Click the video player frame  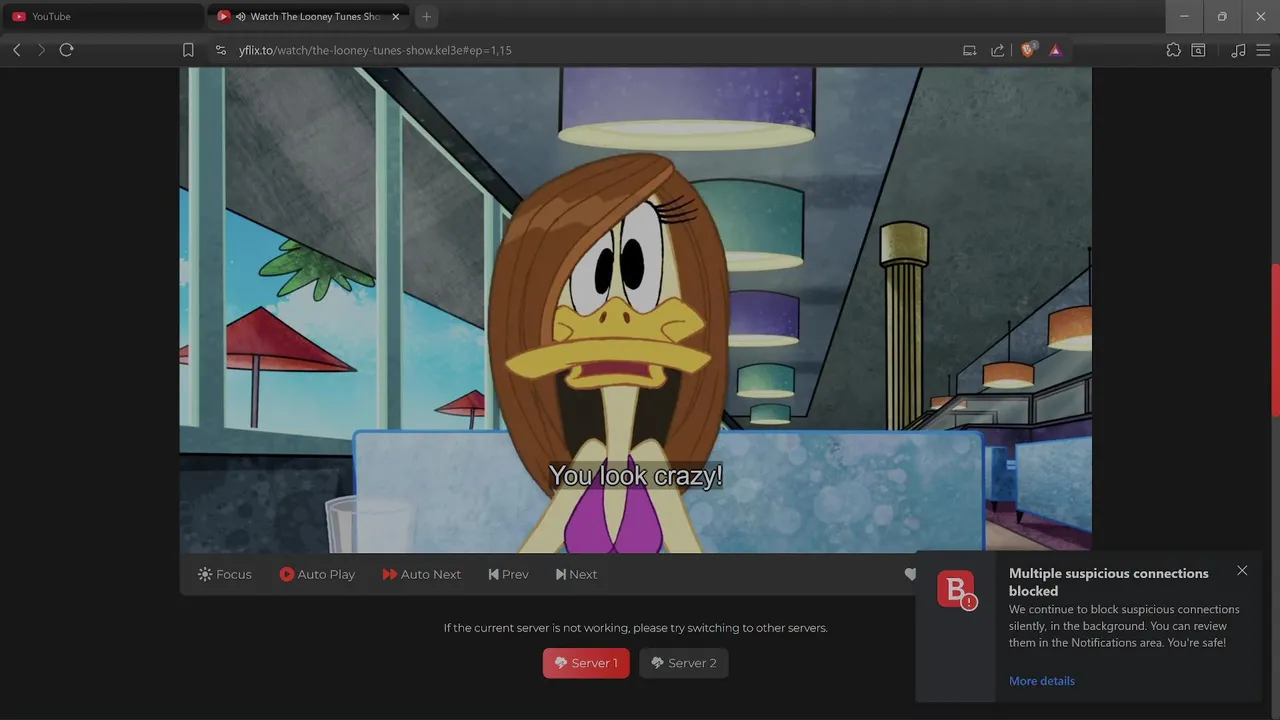click(x=635, y=310)
